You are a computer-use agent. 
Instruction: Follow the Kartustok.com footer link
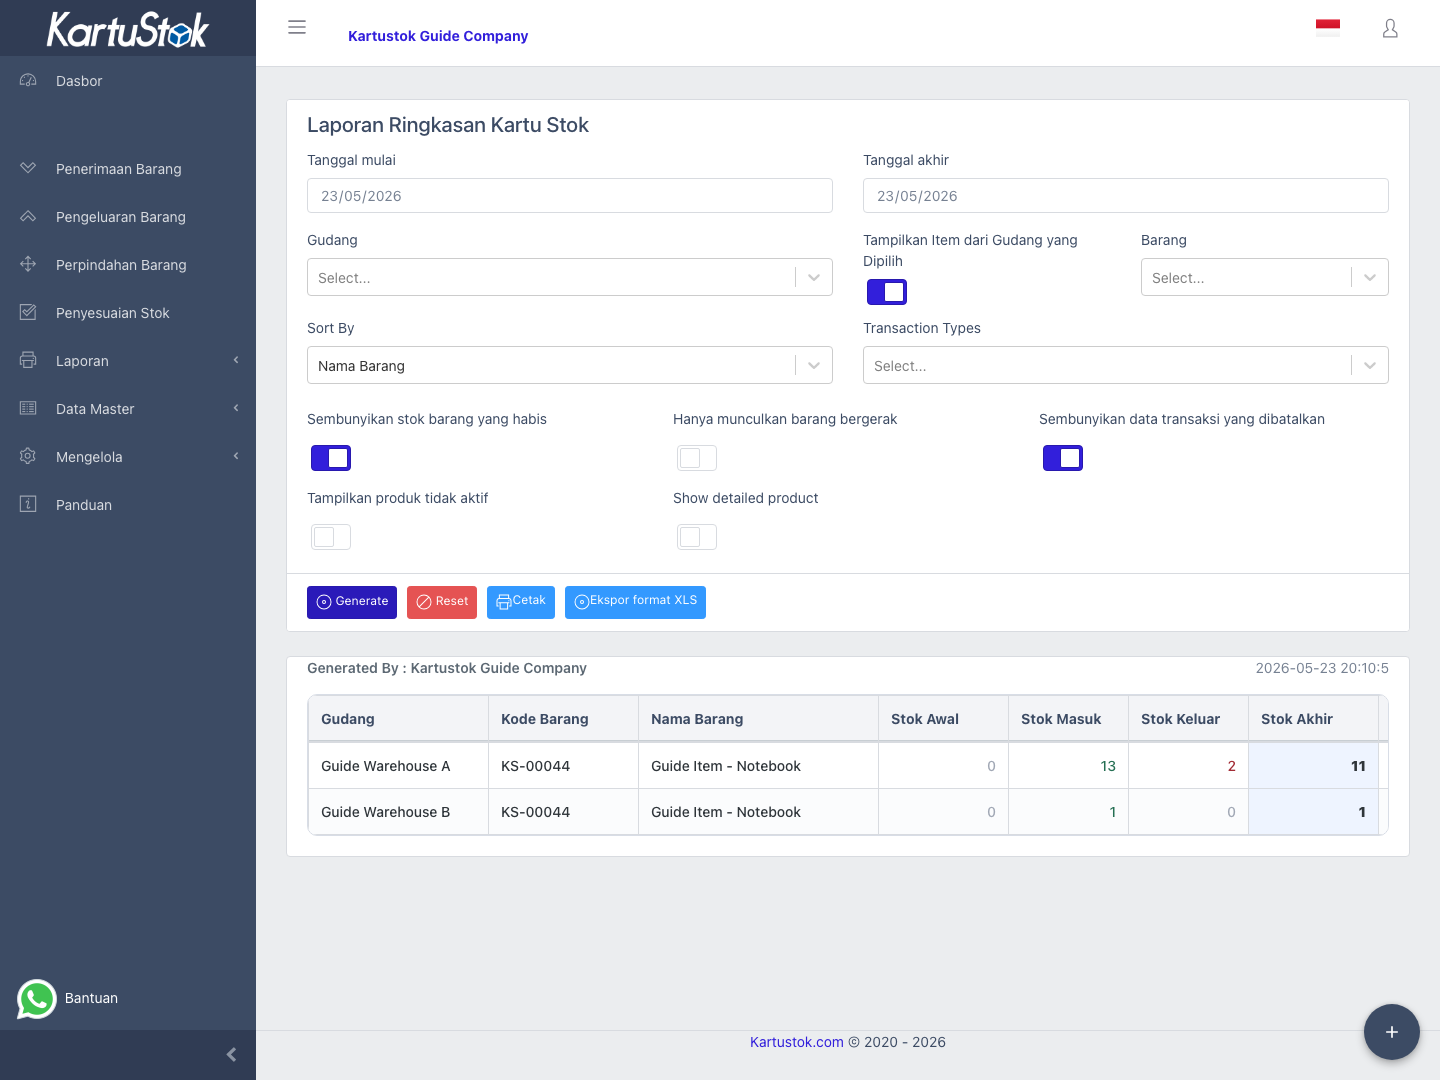click(x=797, y=1042)
